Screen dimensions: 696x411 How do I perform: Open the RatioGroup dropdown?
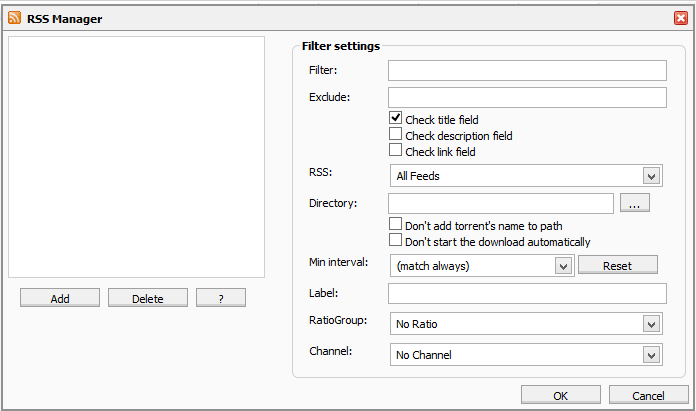(x=651, y=324)
